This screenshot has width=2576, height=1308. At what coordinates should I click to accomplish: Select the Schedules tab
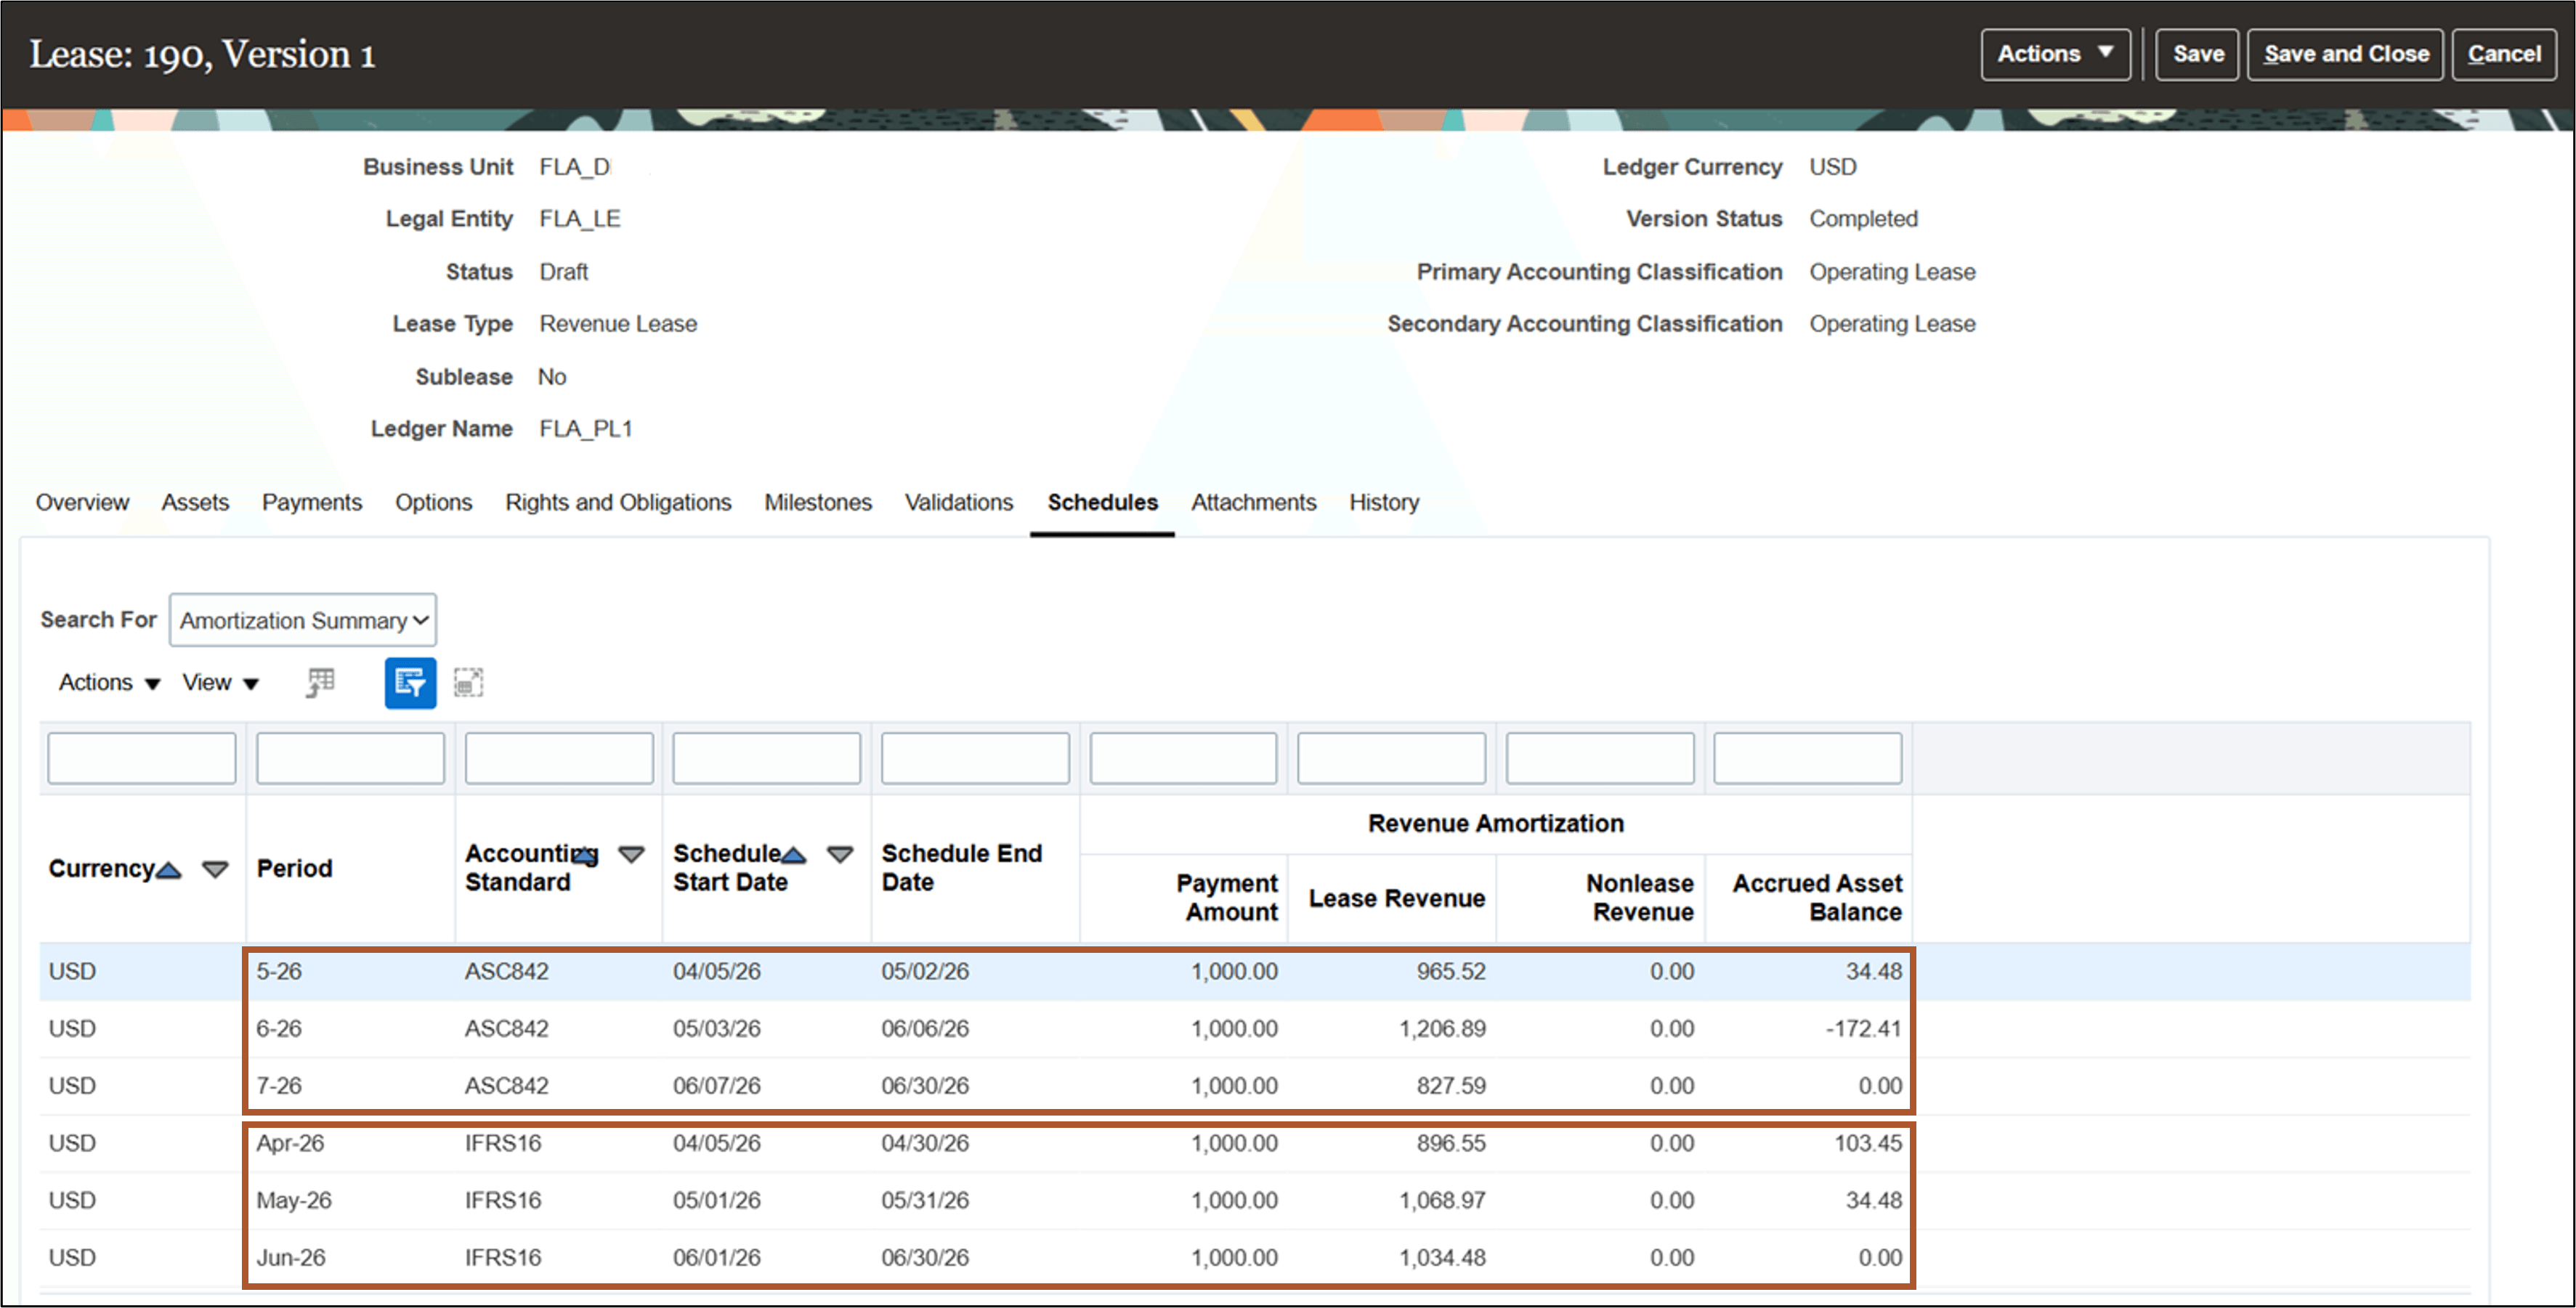pyautogui.click(x=1102, y=502)
